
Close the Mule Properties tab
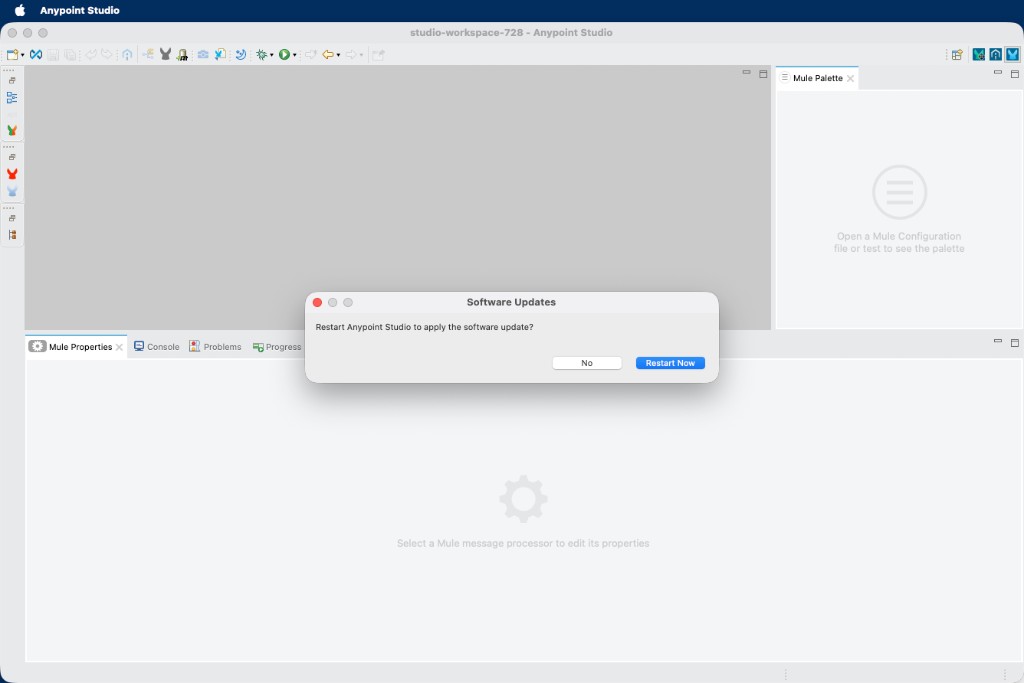(119, 347)
